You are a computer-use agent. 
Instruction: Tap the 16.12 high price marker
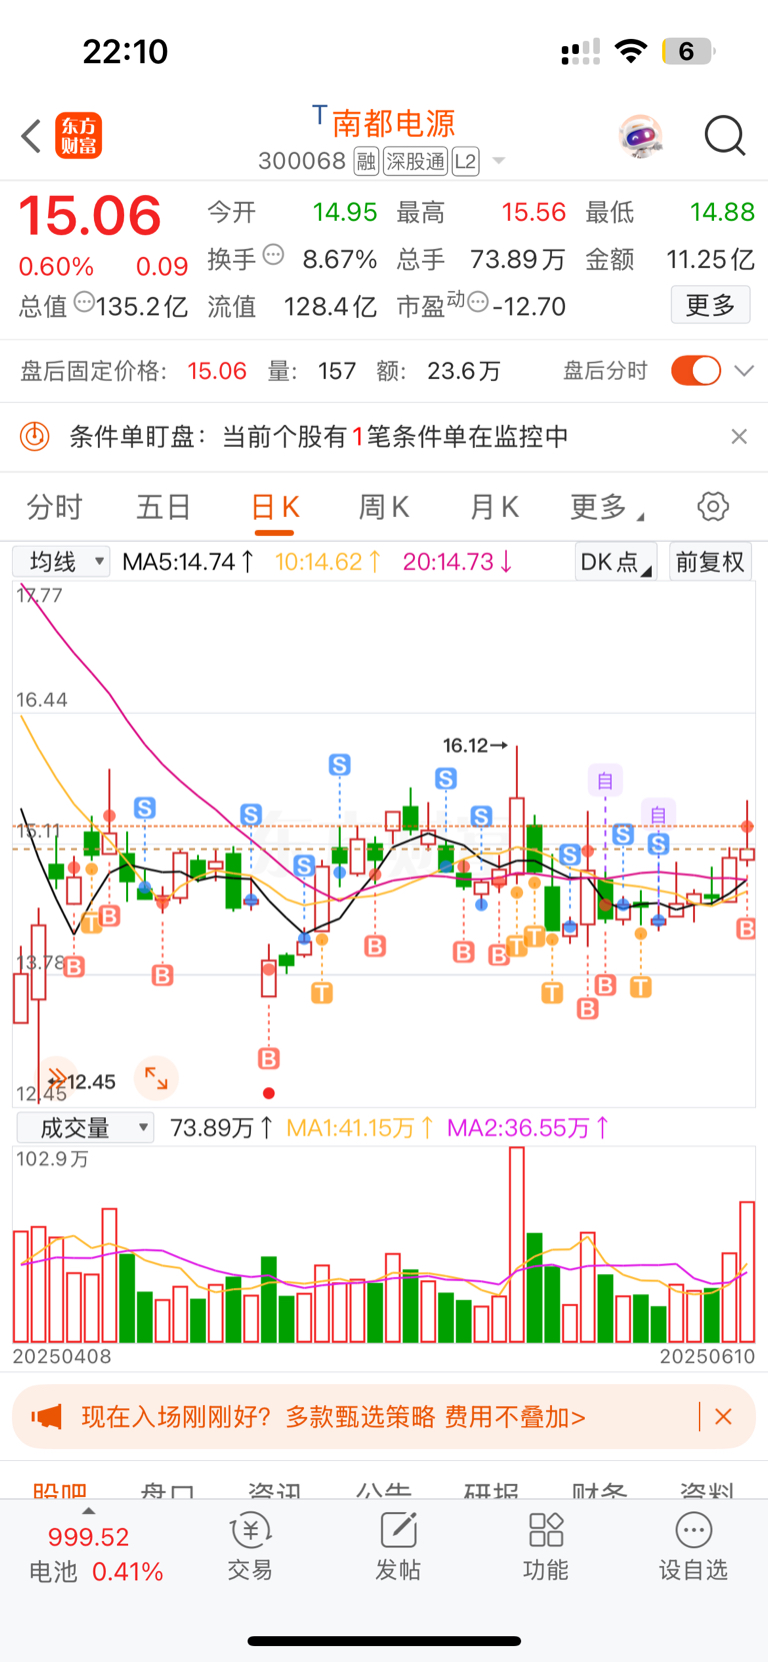[x=475, y=746]
